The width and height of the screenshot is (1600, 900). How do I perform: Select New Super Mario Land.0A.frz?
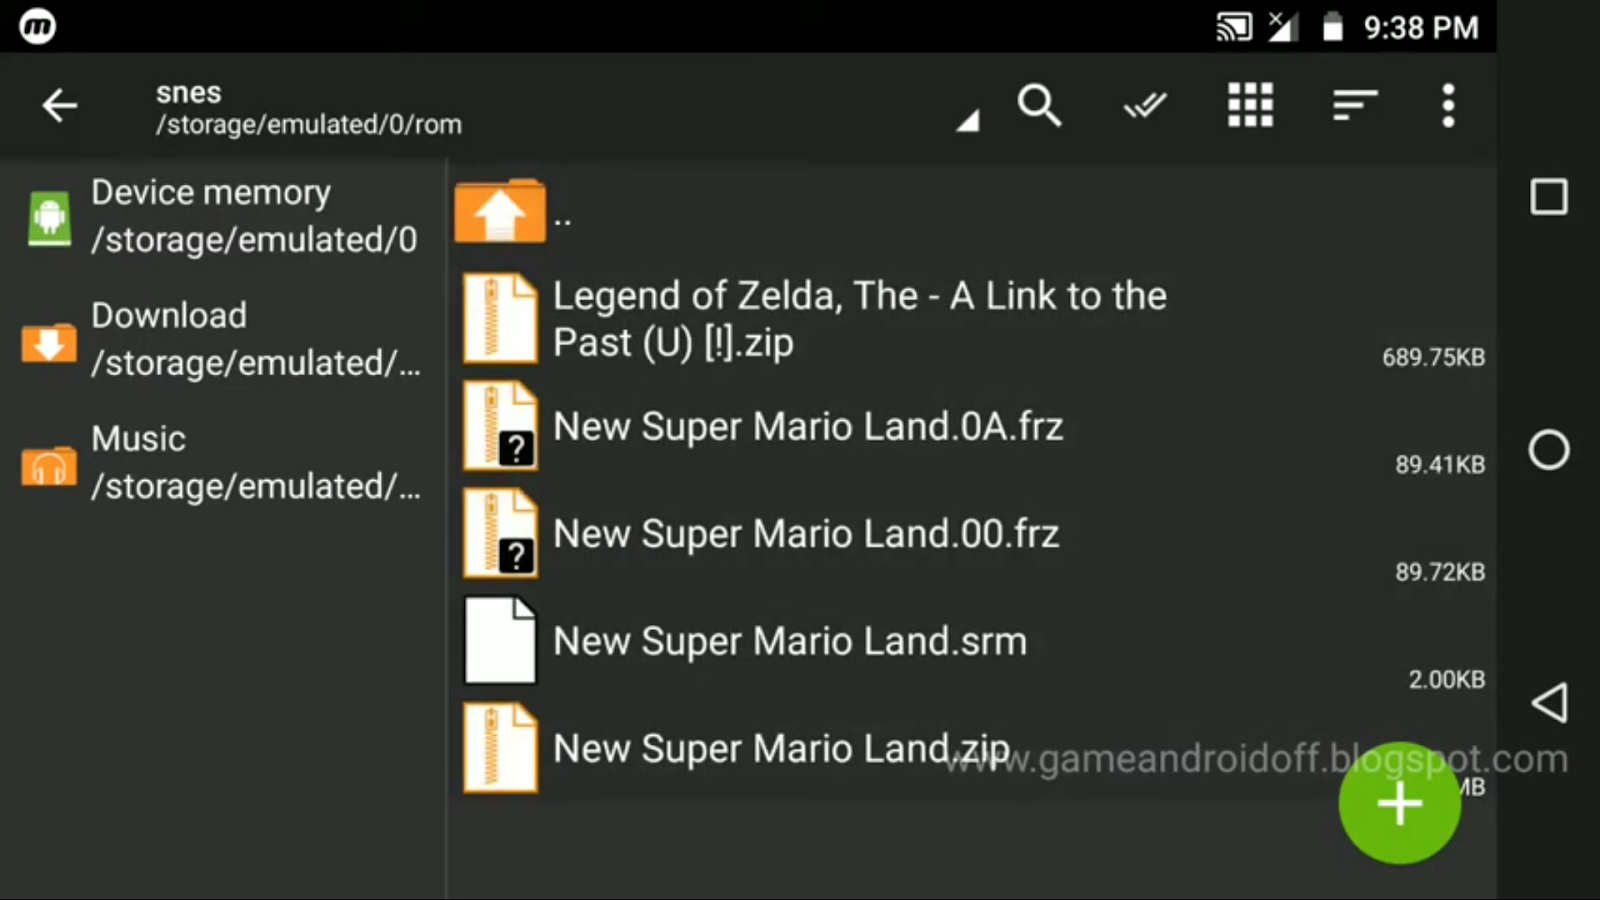972,427
